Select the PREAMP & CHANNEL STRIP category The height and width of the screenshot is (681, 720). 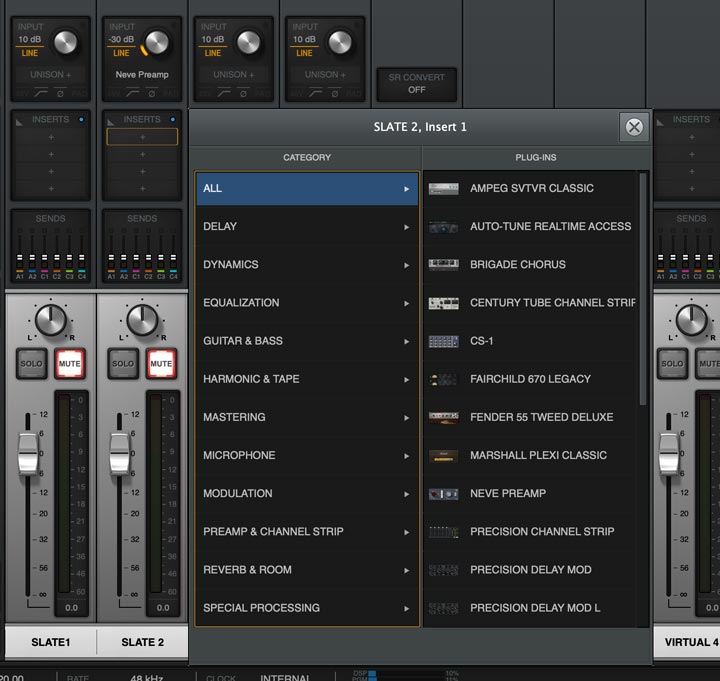307,532
